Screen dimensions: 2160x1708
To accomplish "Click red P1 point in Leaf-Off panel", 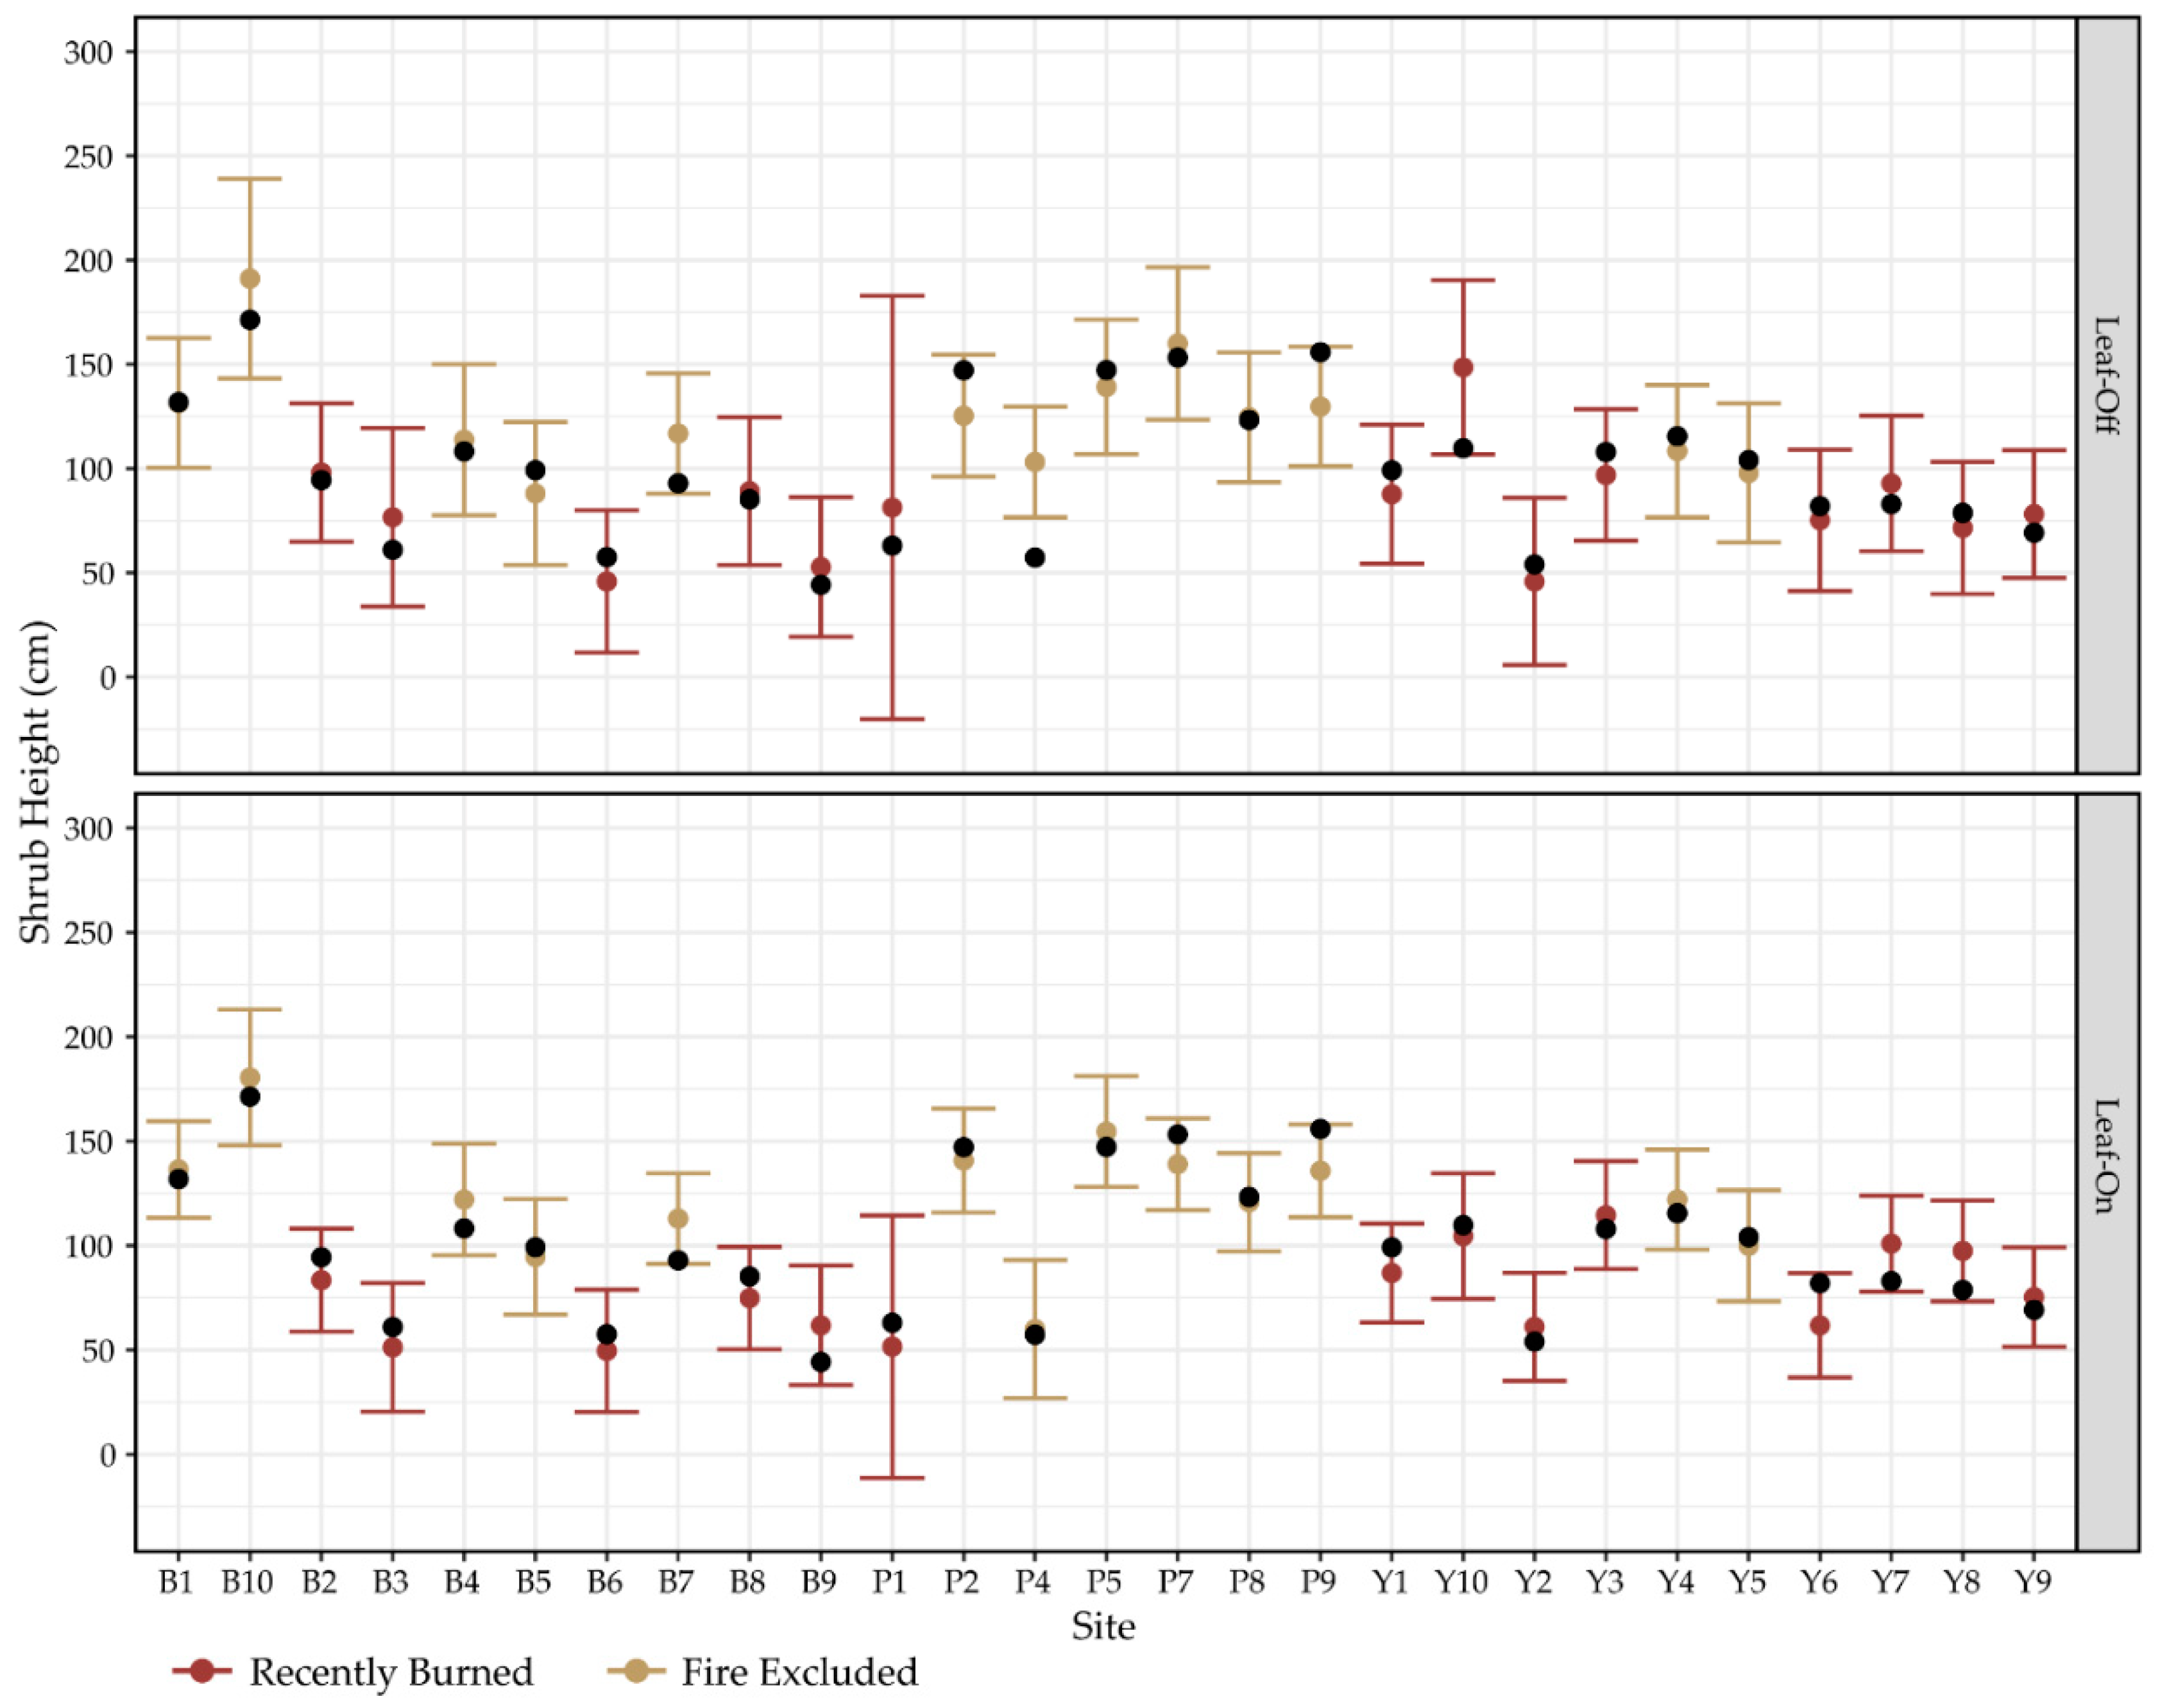I will tap(892, 508).
